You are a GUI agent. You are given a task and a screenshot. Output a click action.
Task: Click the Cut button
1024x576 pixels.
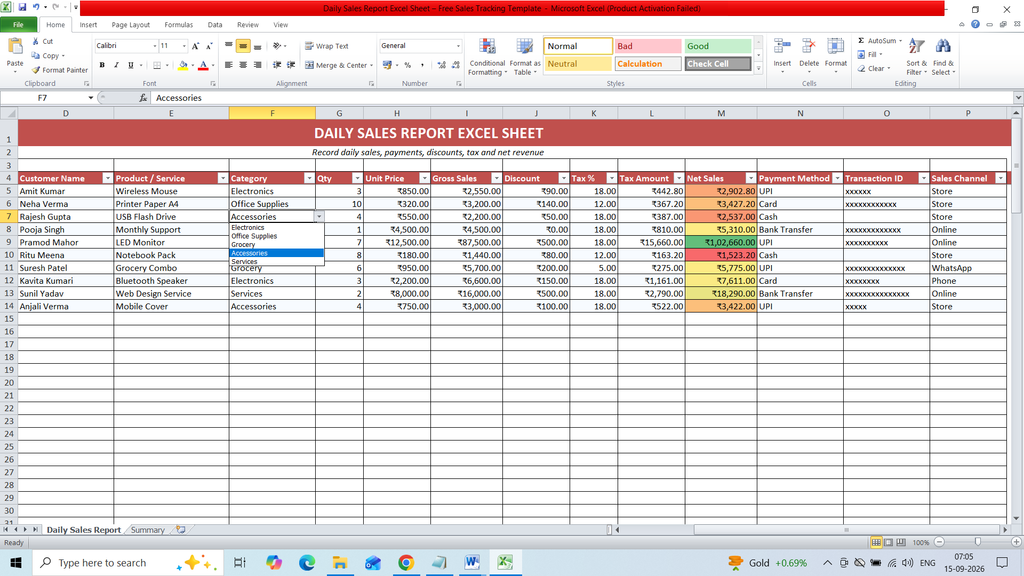[x=42, y=41]
